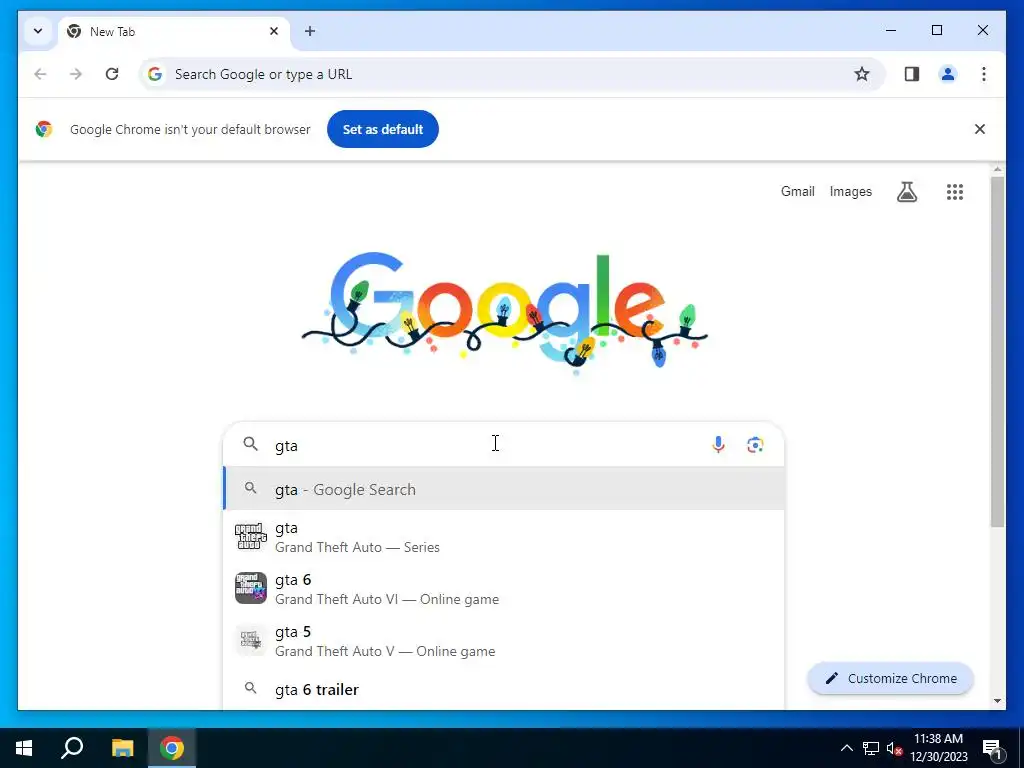Click the holiday Google doodle
The image size is (1024, 768).
504,312
